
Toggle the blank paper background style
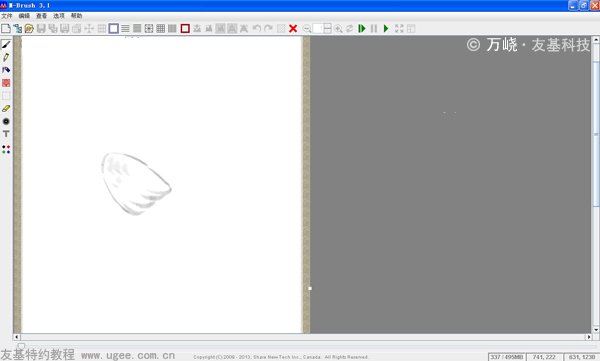coord(114,29)
